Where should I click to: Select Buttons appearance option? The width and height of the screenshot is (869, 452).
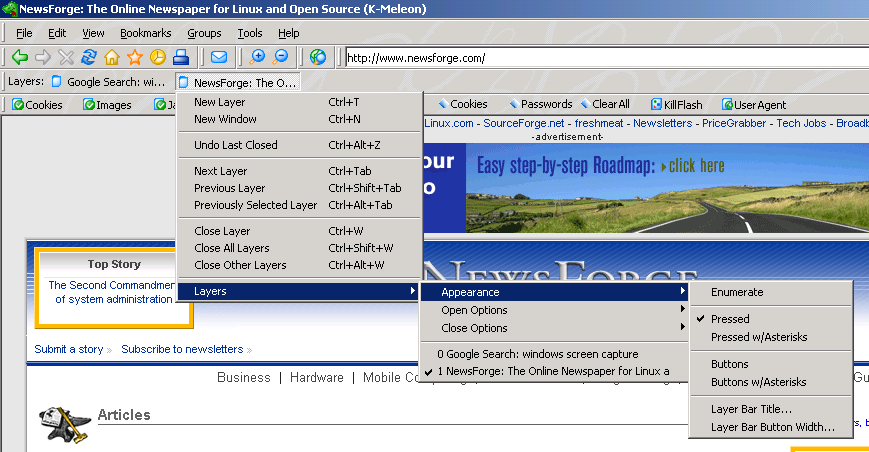[x=771, y=364]
